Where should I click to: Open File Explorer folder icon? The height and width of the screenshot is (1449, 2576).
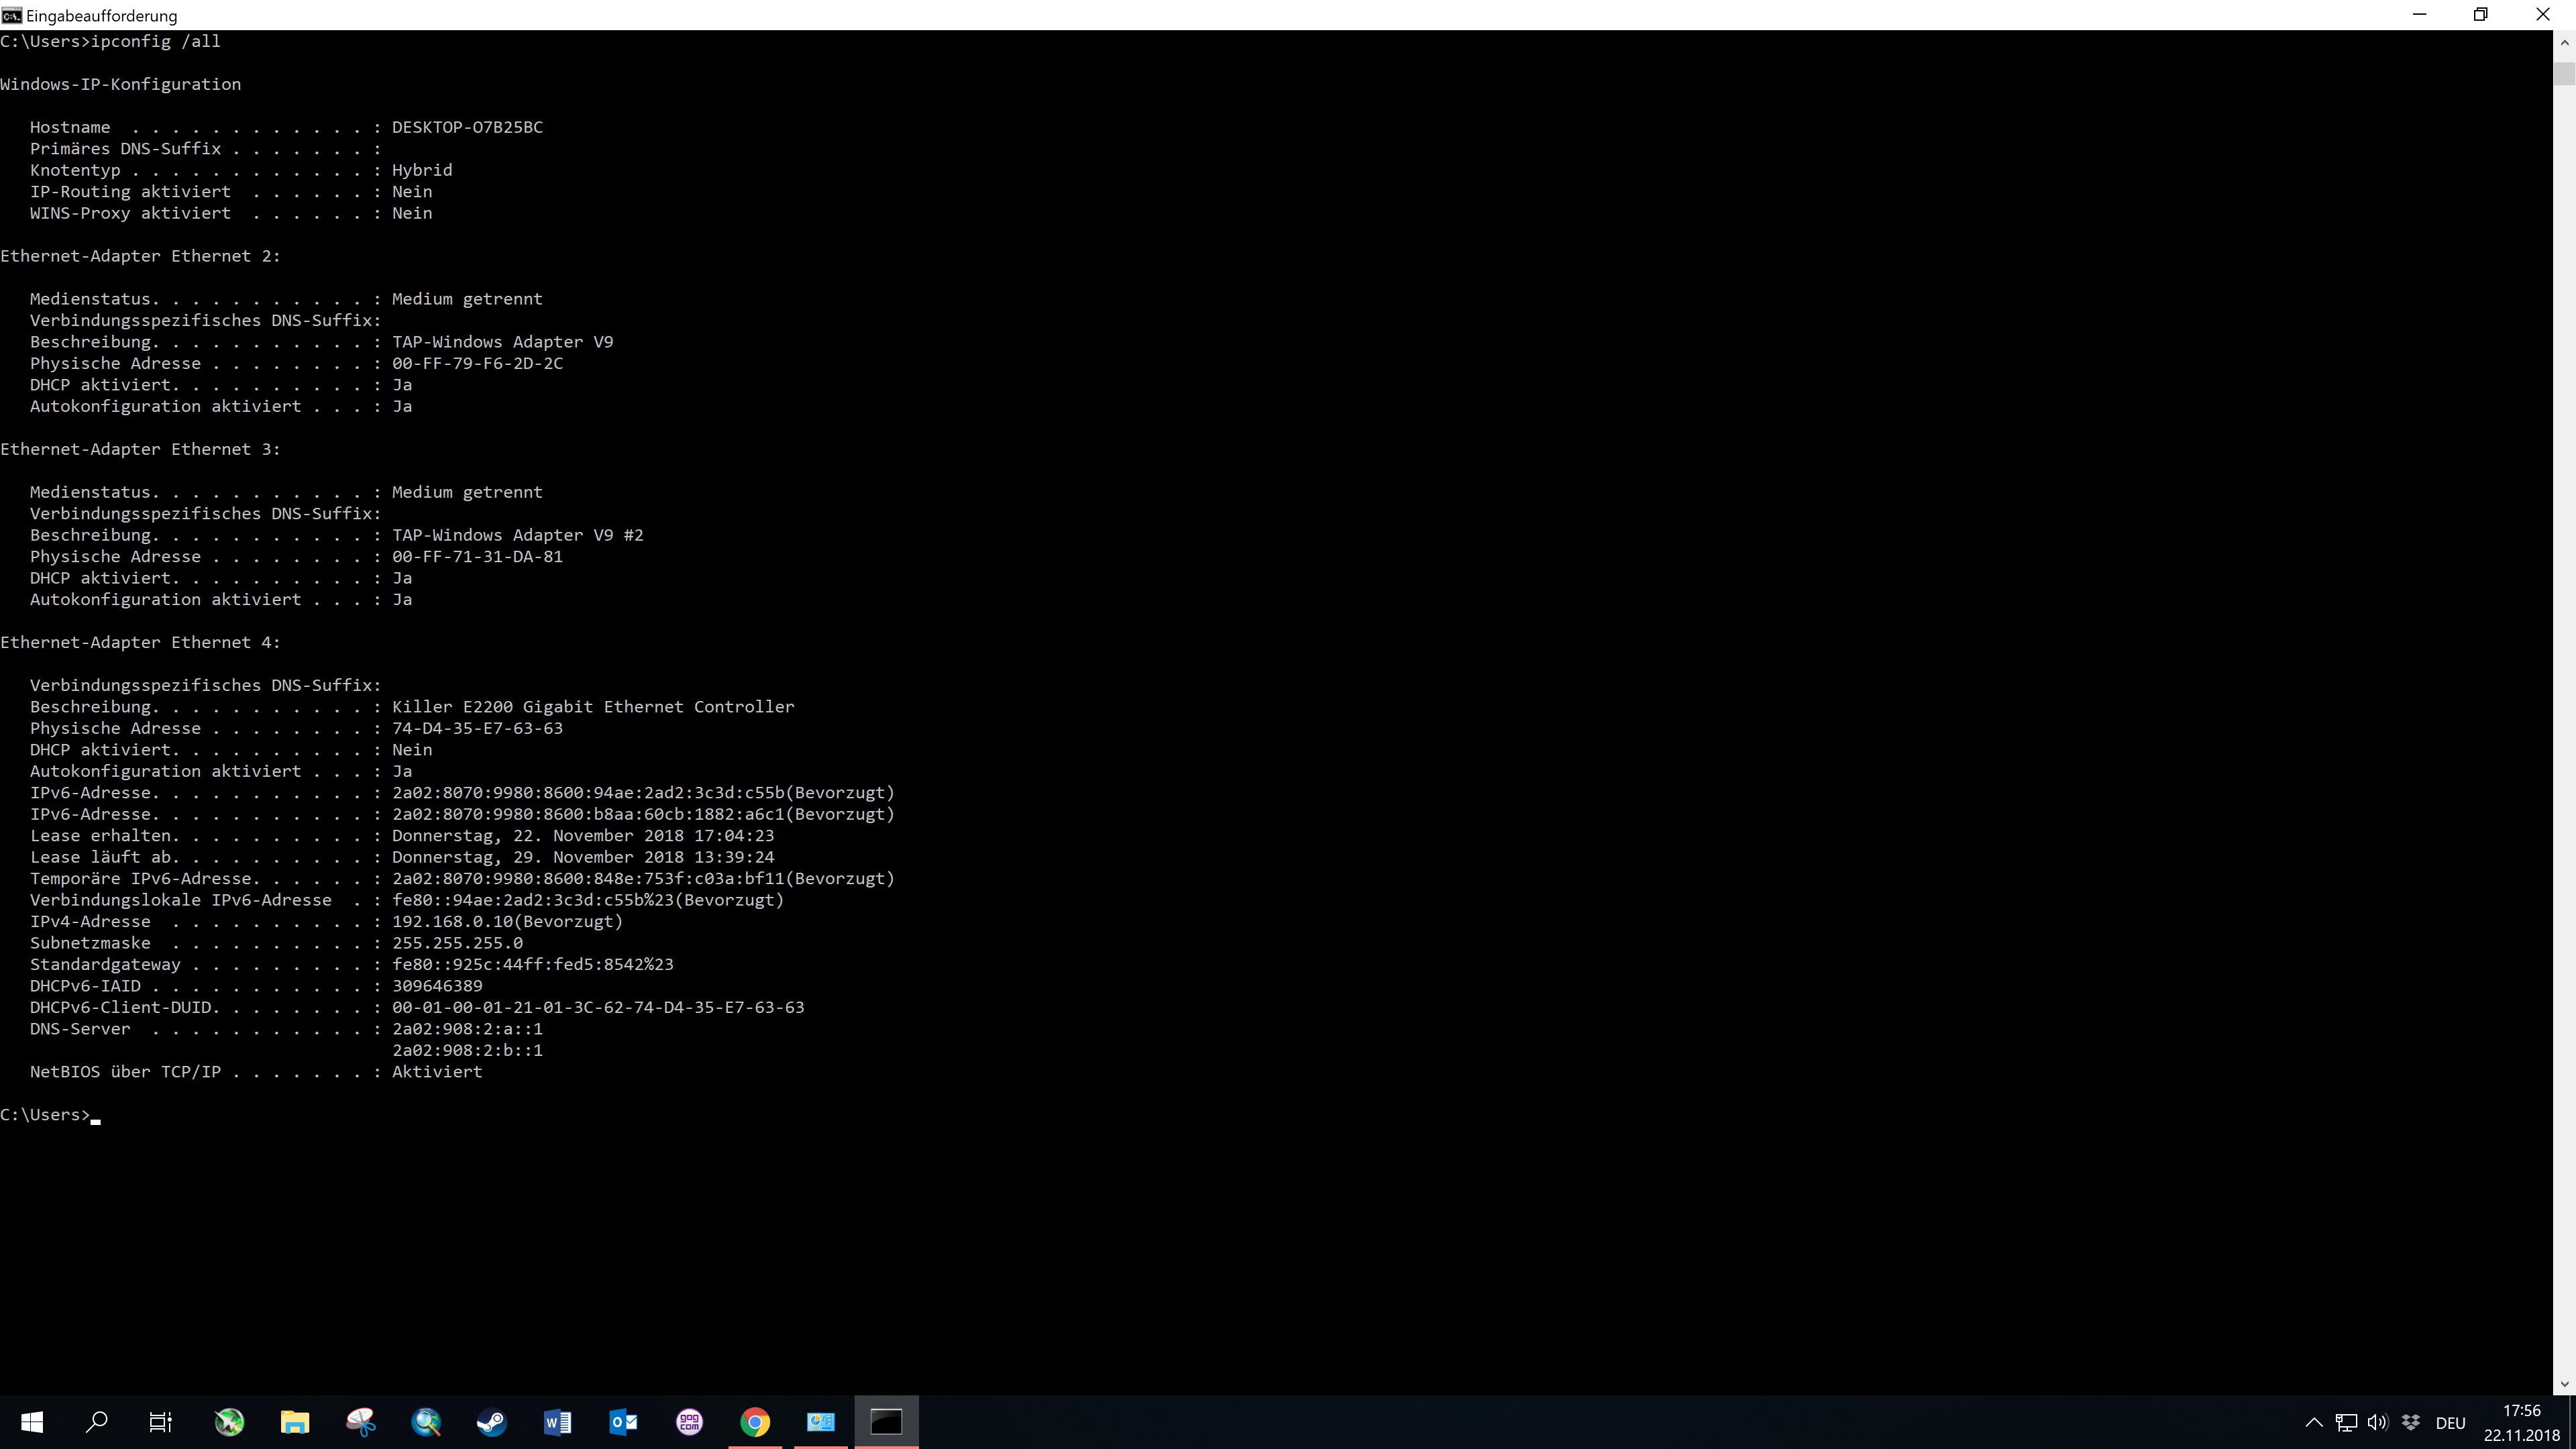pos(295,1422)
